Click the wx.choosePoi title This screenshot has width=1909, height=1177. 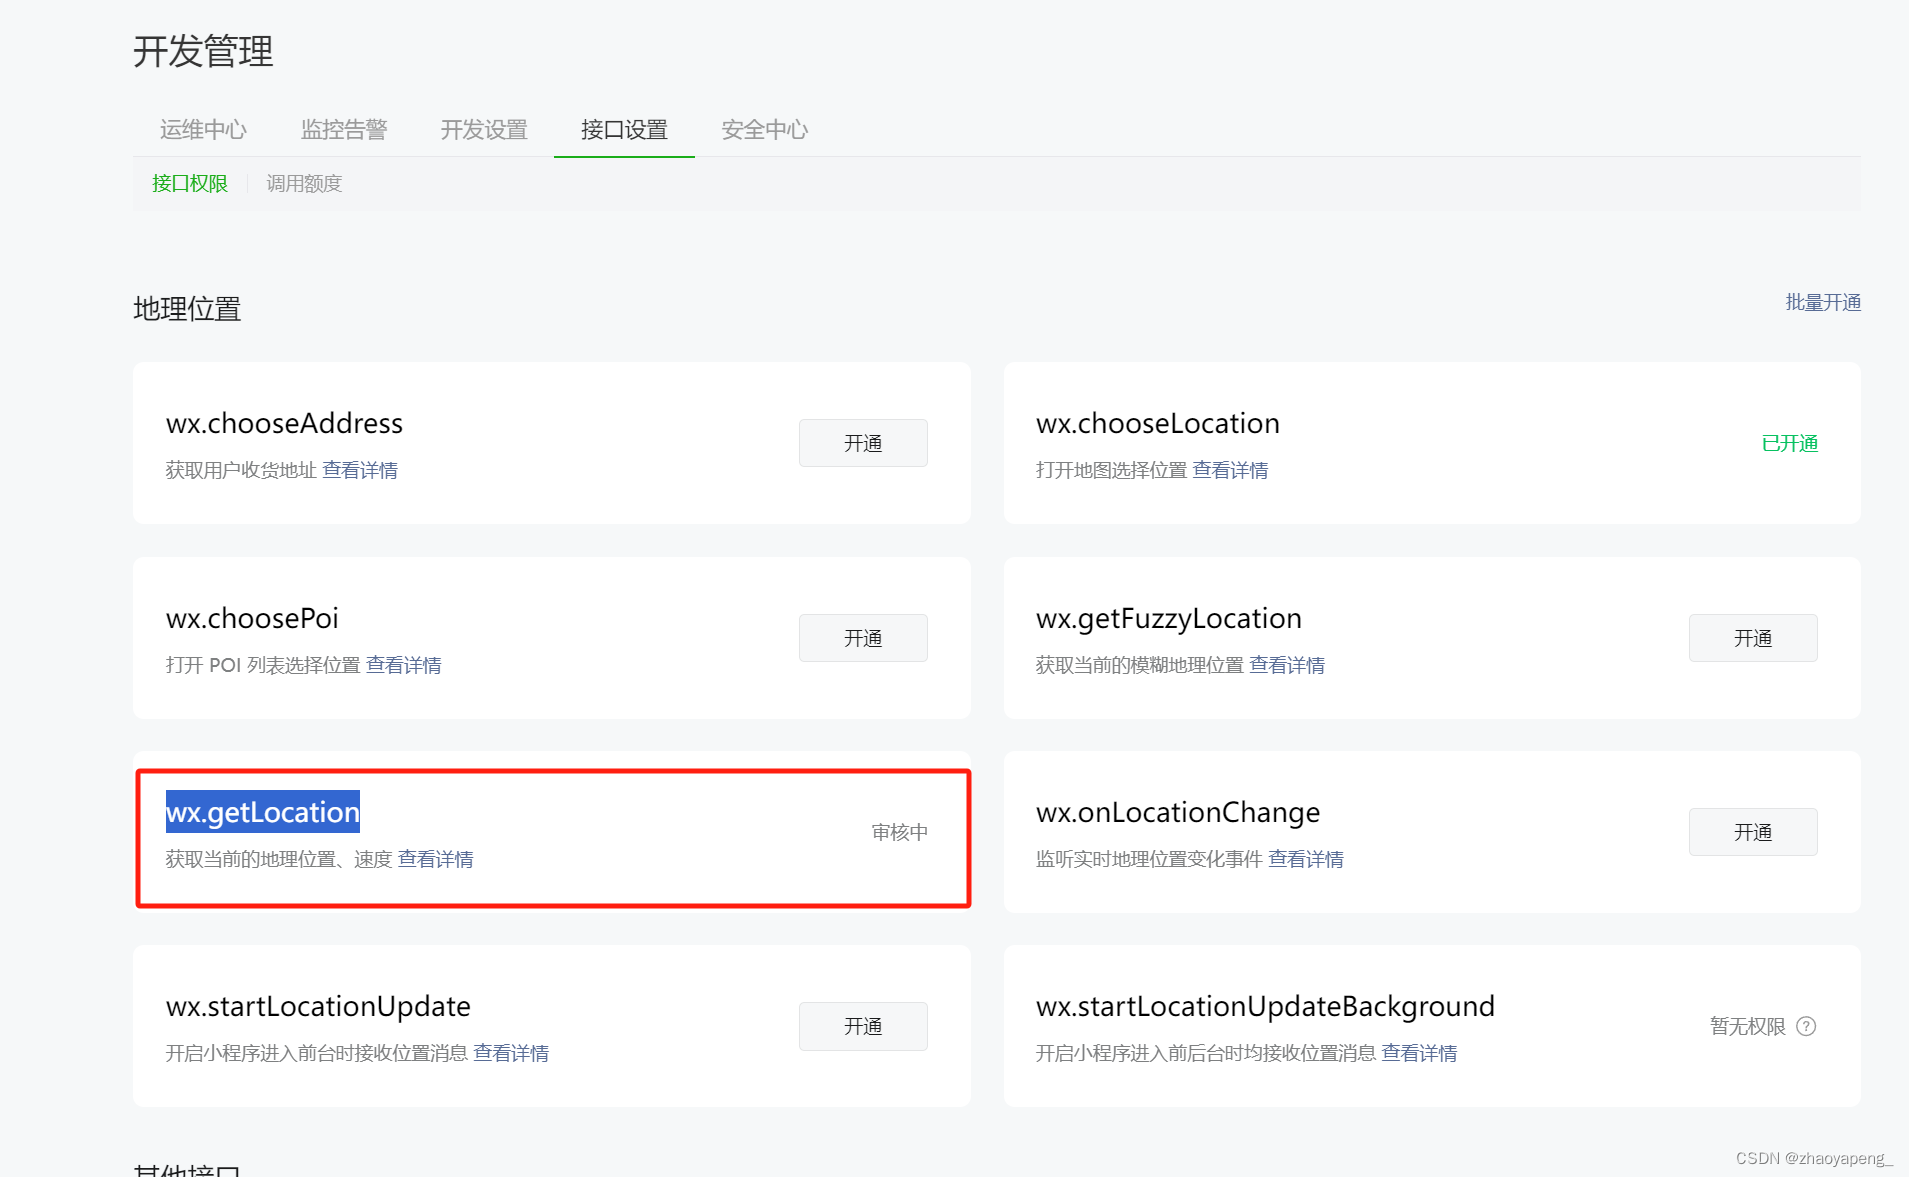click(x=252, y=618)
